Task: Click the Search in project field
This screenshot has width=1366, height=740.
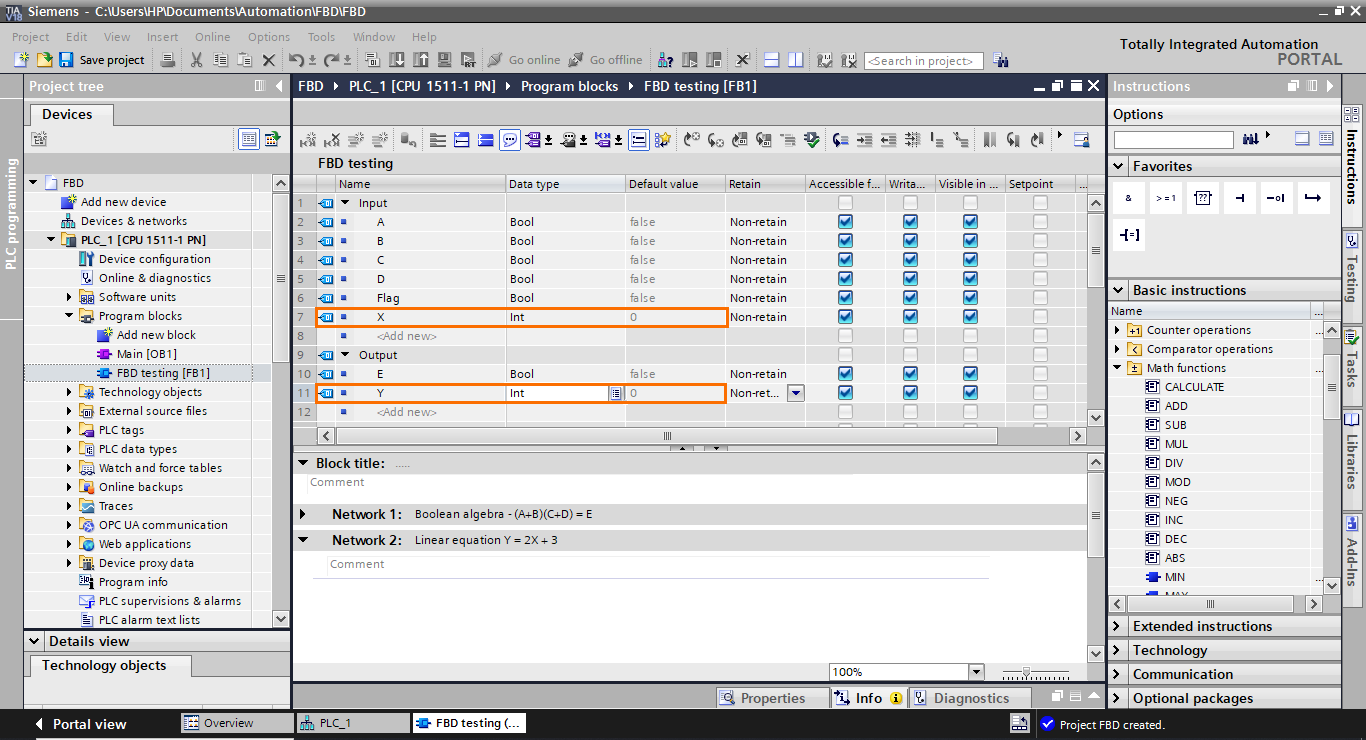Action: click(x=922, y=60)
